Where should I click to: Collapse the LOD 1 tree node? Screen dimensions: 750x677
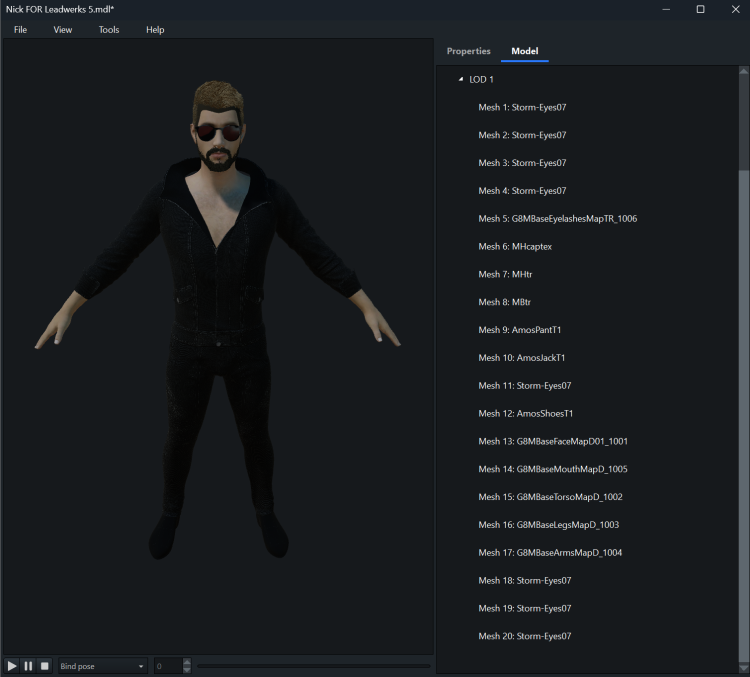(461, 79)
